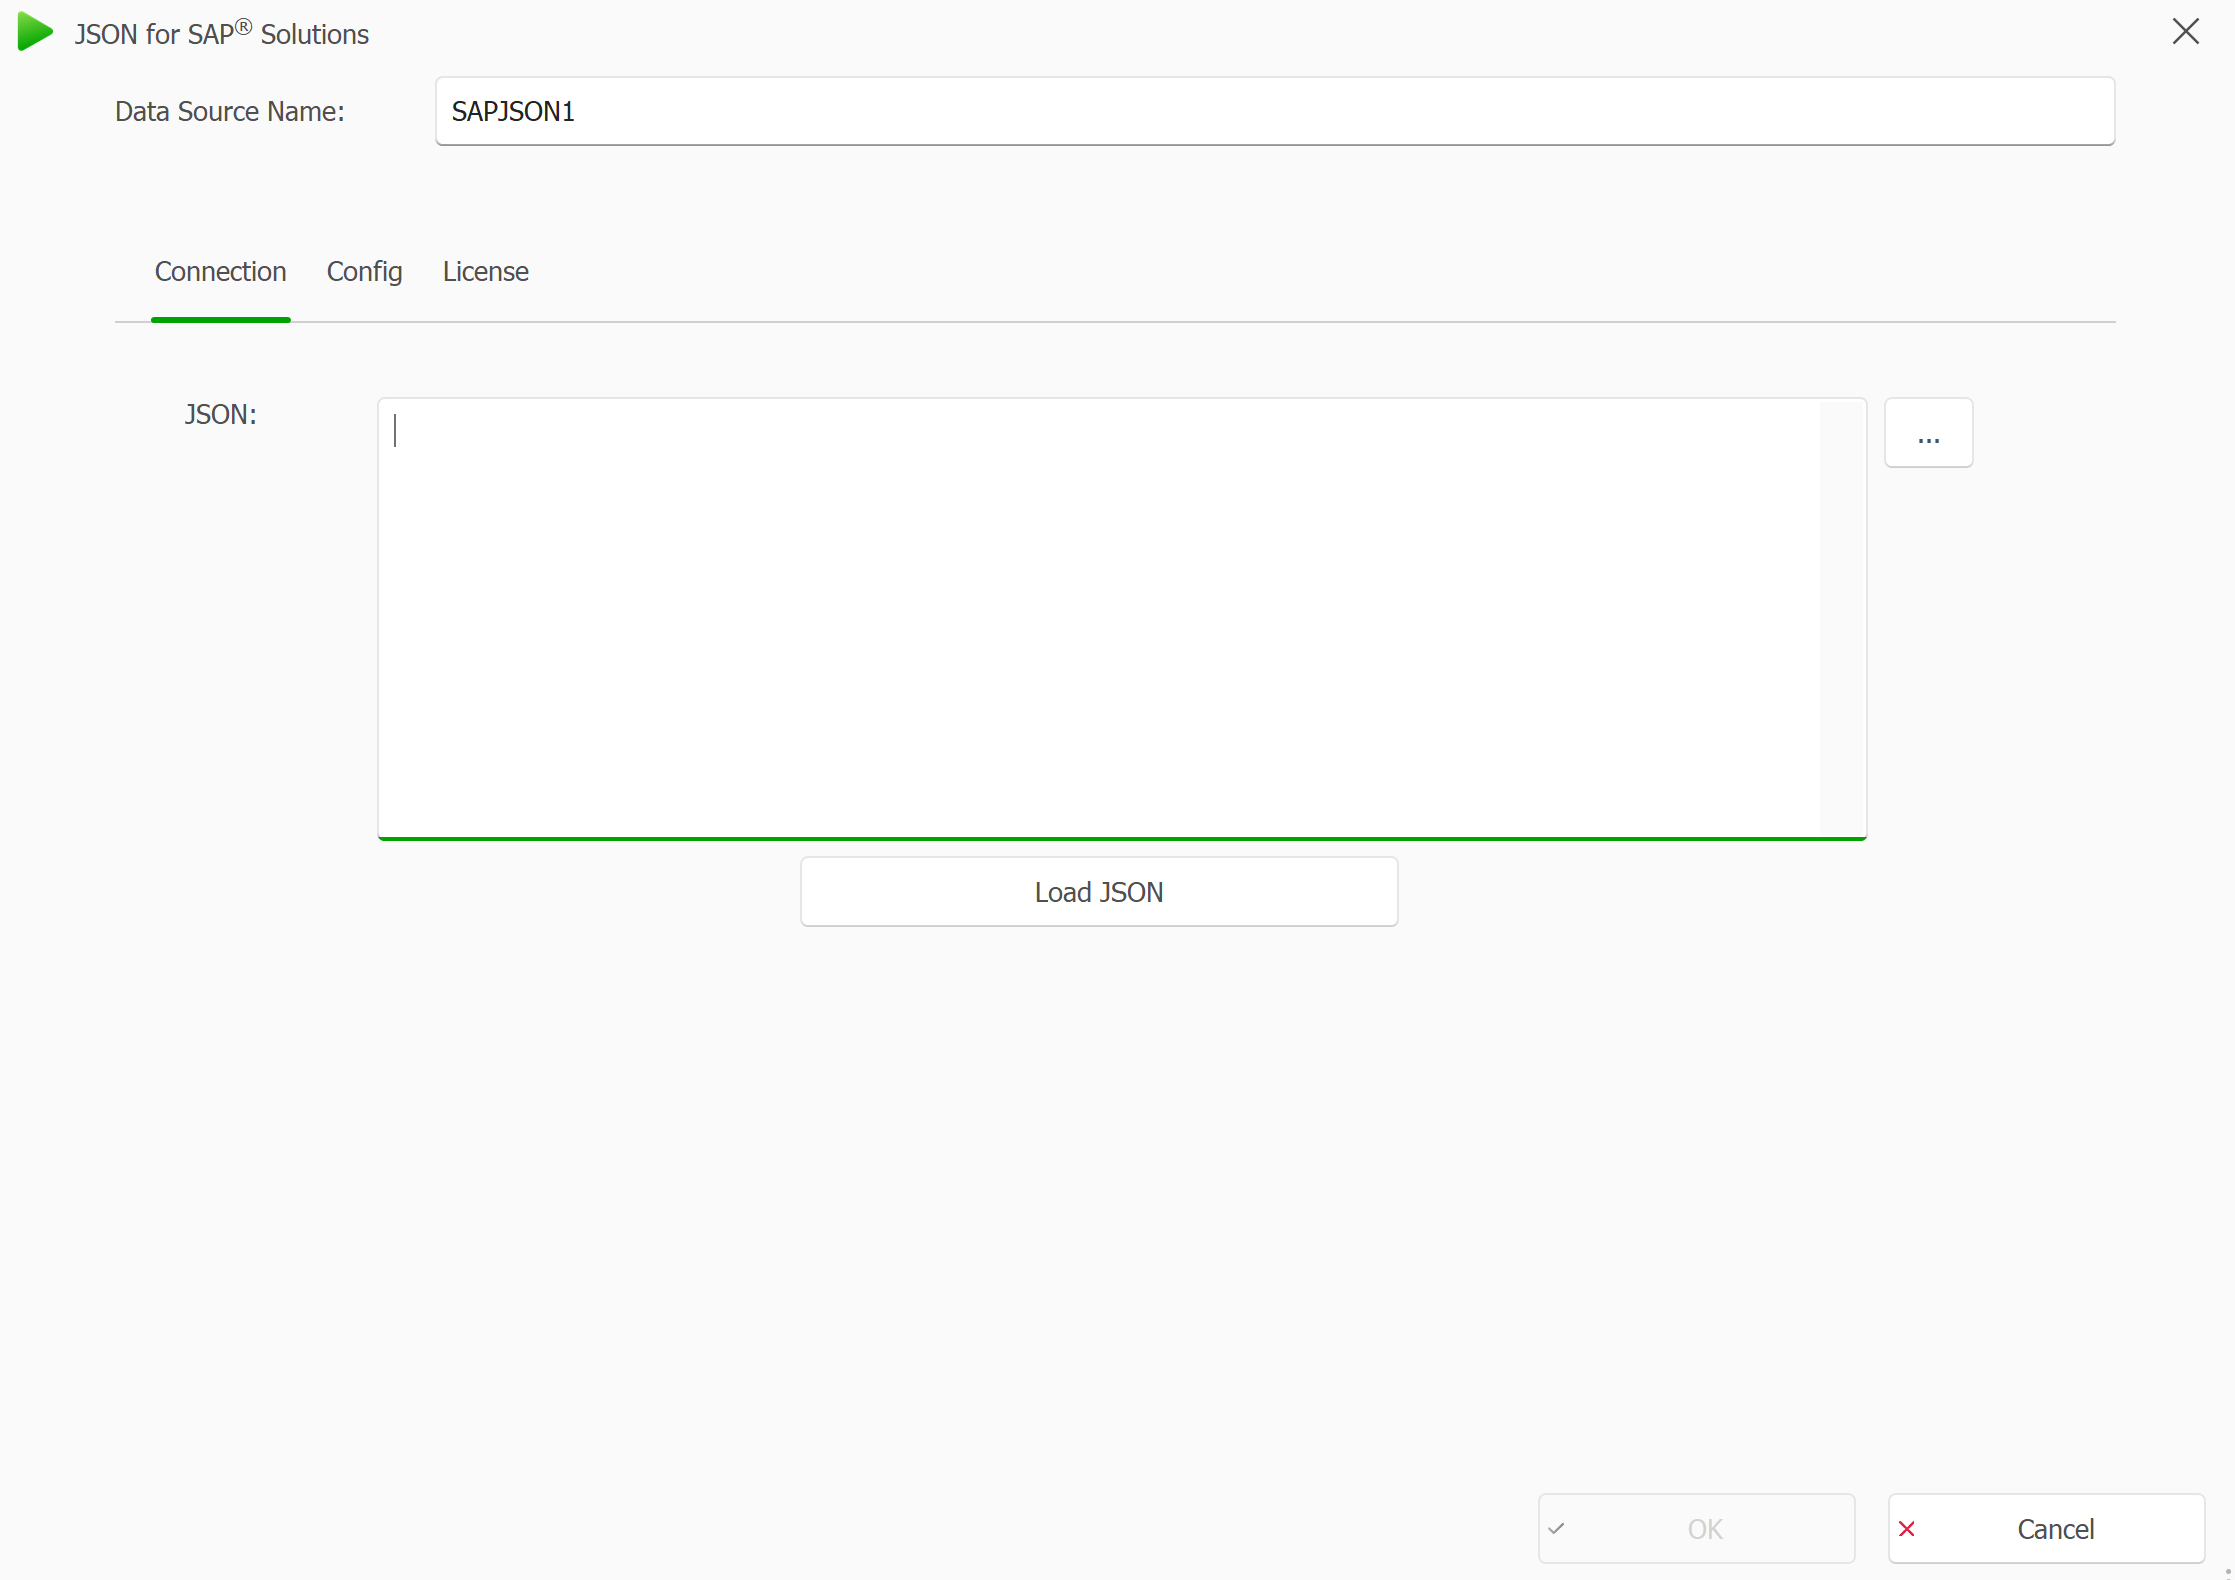This screenshot has width=2235, height=1580.
Task: Close the JSON for SAP Solutions dialog
Action: tap(2185, 32)
